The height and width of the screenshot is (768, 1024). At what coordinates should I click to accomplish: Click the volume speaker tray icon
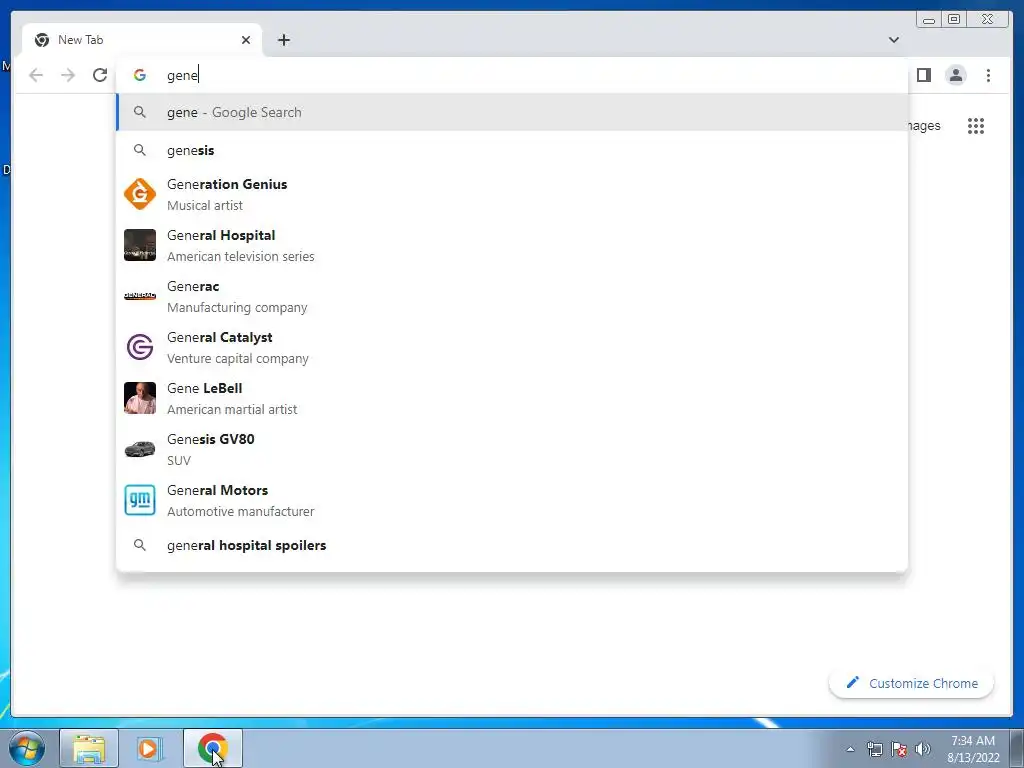923,749
